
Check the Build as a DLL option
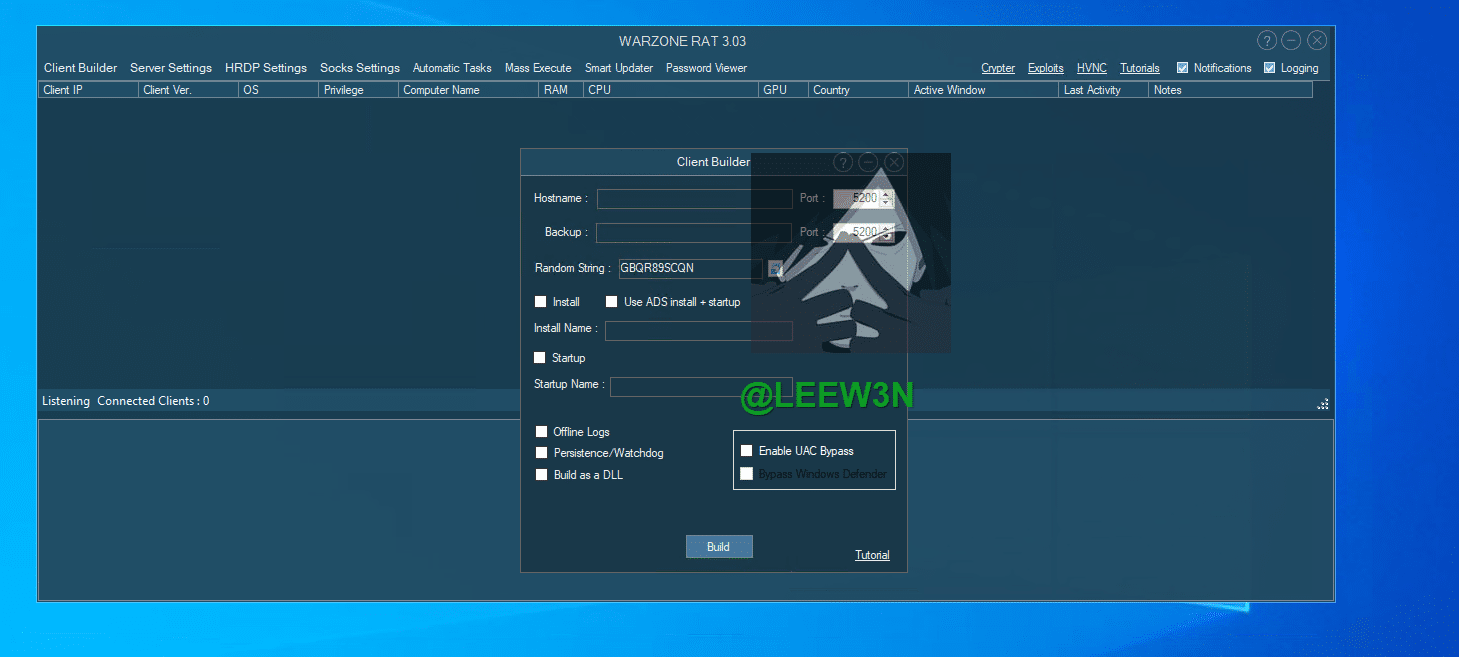tap(542, 475)
